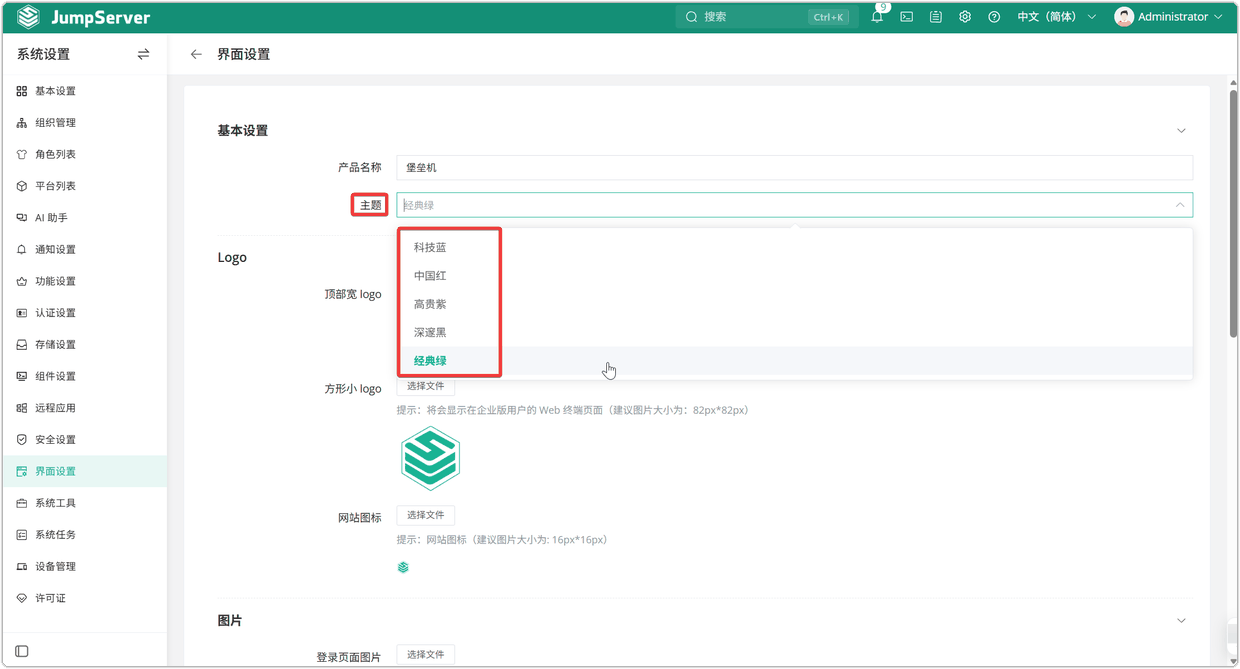The height and width of the screenshot is (669, 1240).
Task: Click the 组织管理 hierarchy icon
Action: coord(22,123)
